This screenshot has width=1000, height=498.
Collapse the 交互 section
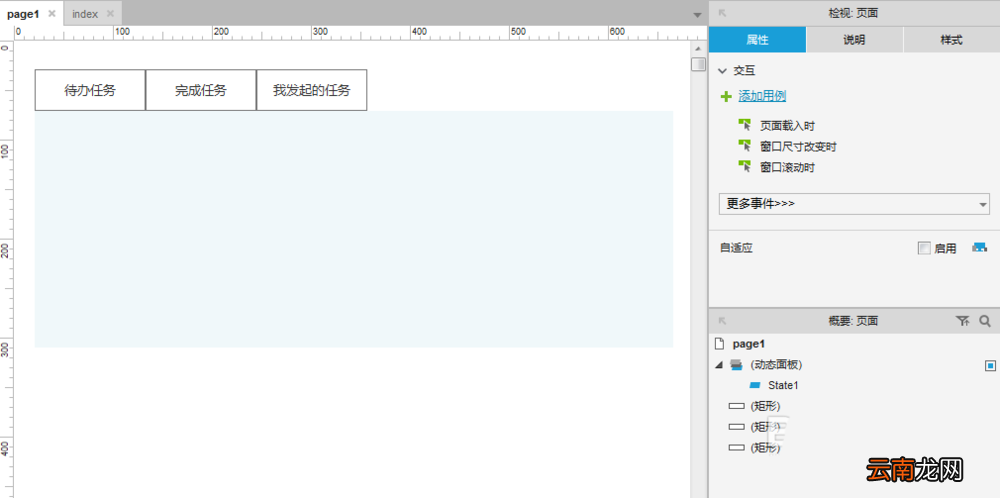click(722, 71)
